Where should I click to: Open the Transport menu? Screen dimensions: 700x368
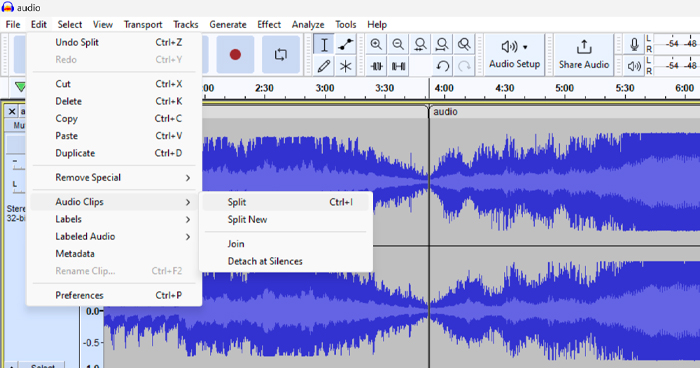click(x=143, y=25)
